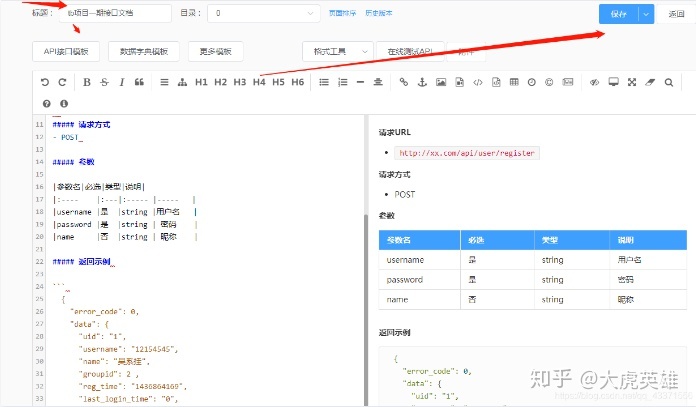Open search with the magnifier icon

click(x=668, y=82)
